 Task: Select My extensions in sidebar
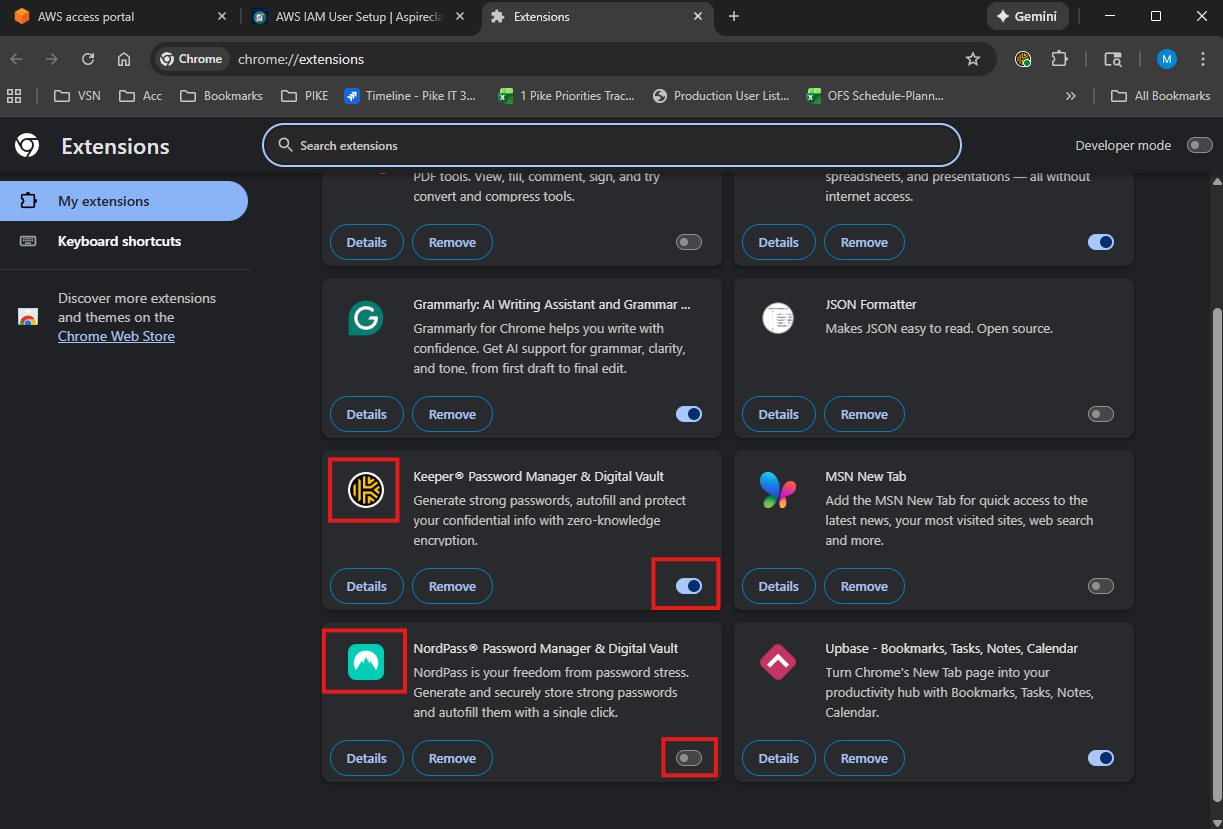pyautogui.click(x=124, y=201)
